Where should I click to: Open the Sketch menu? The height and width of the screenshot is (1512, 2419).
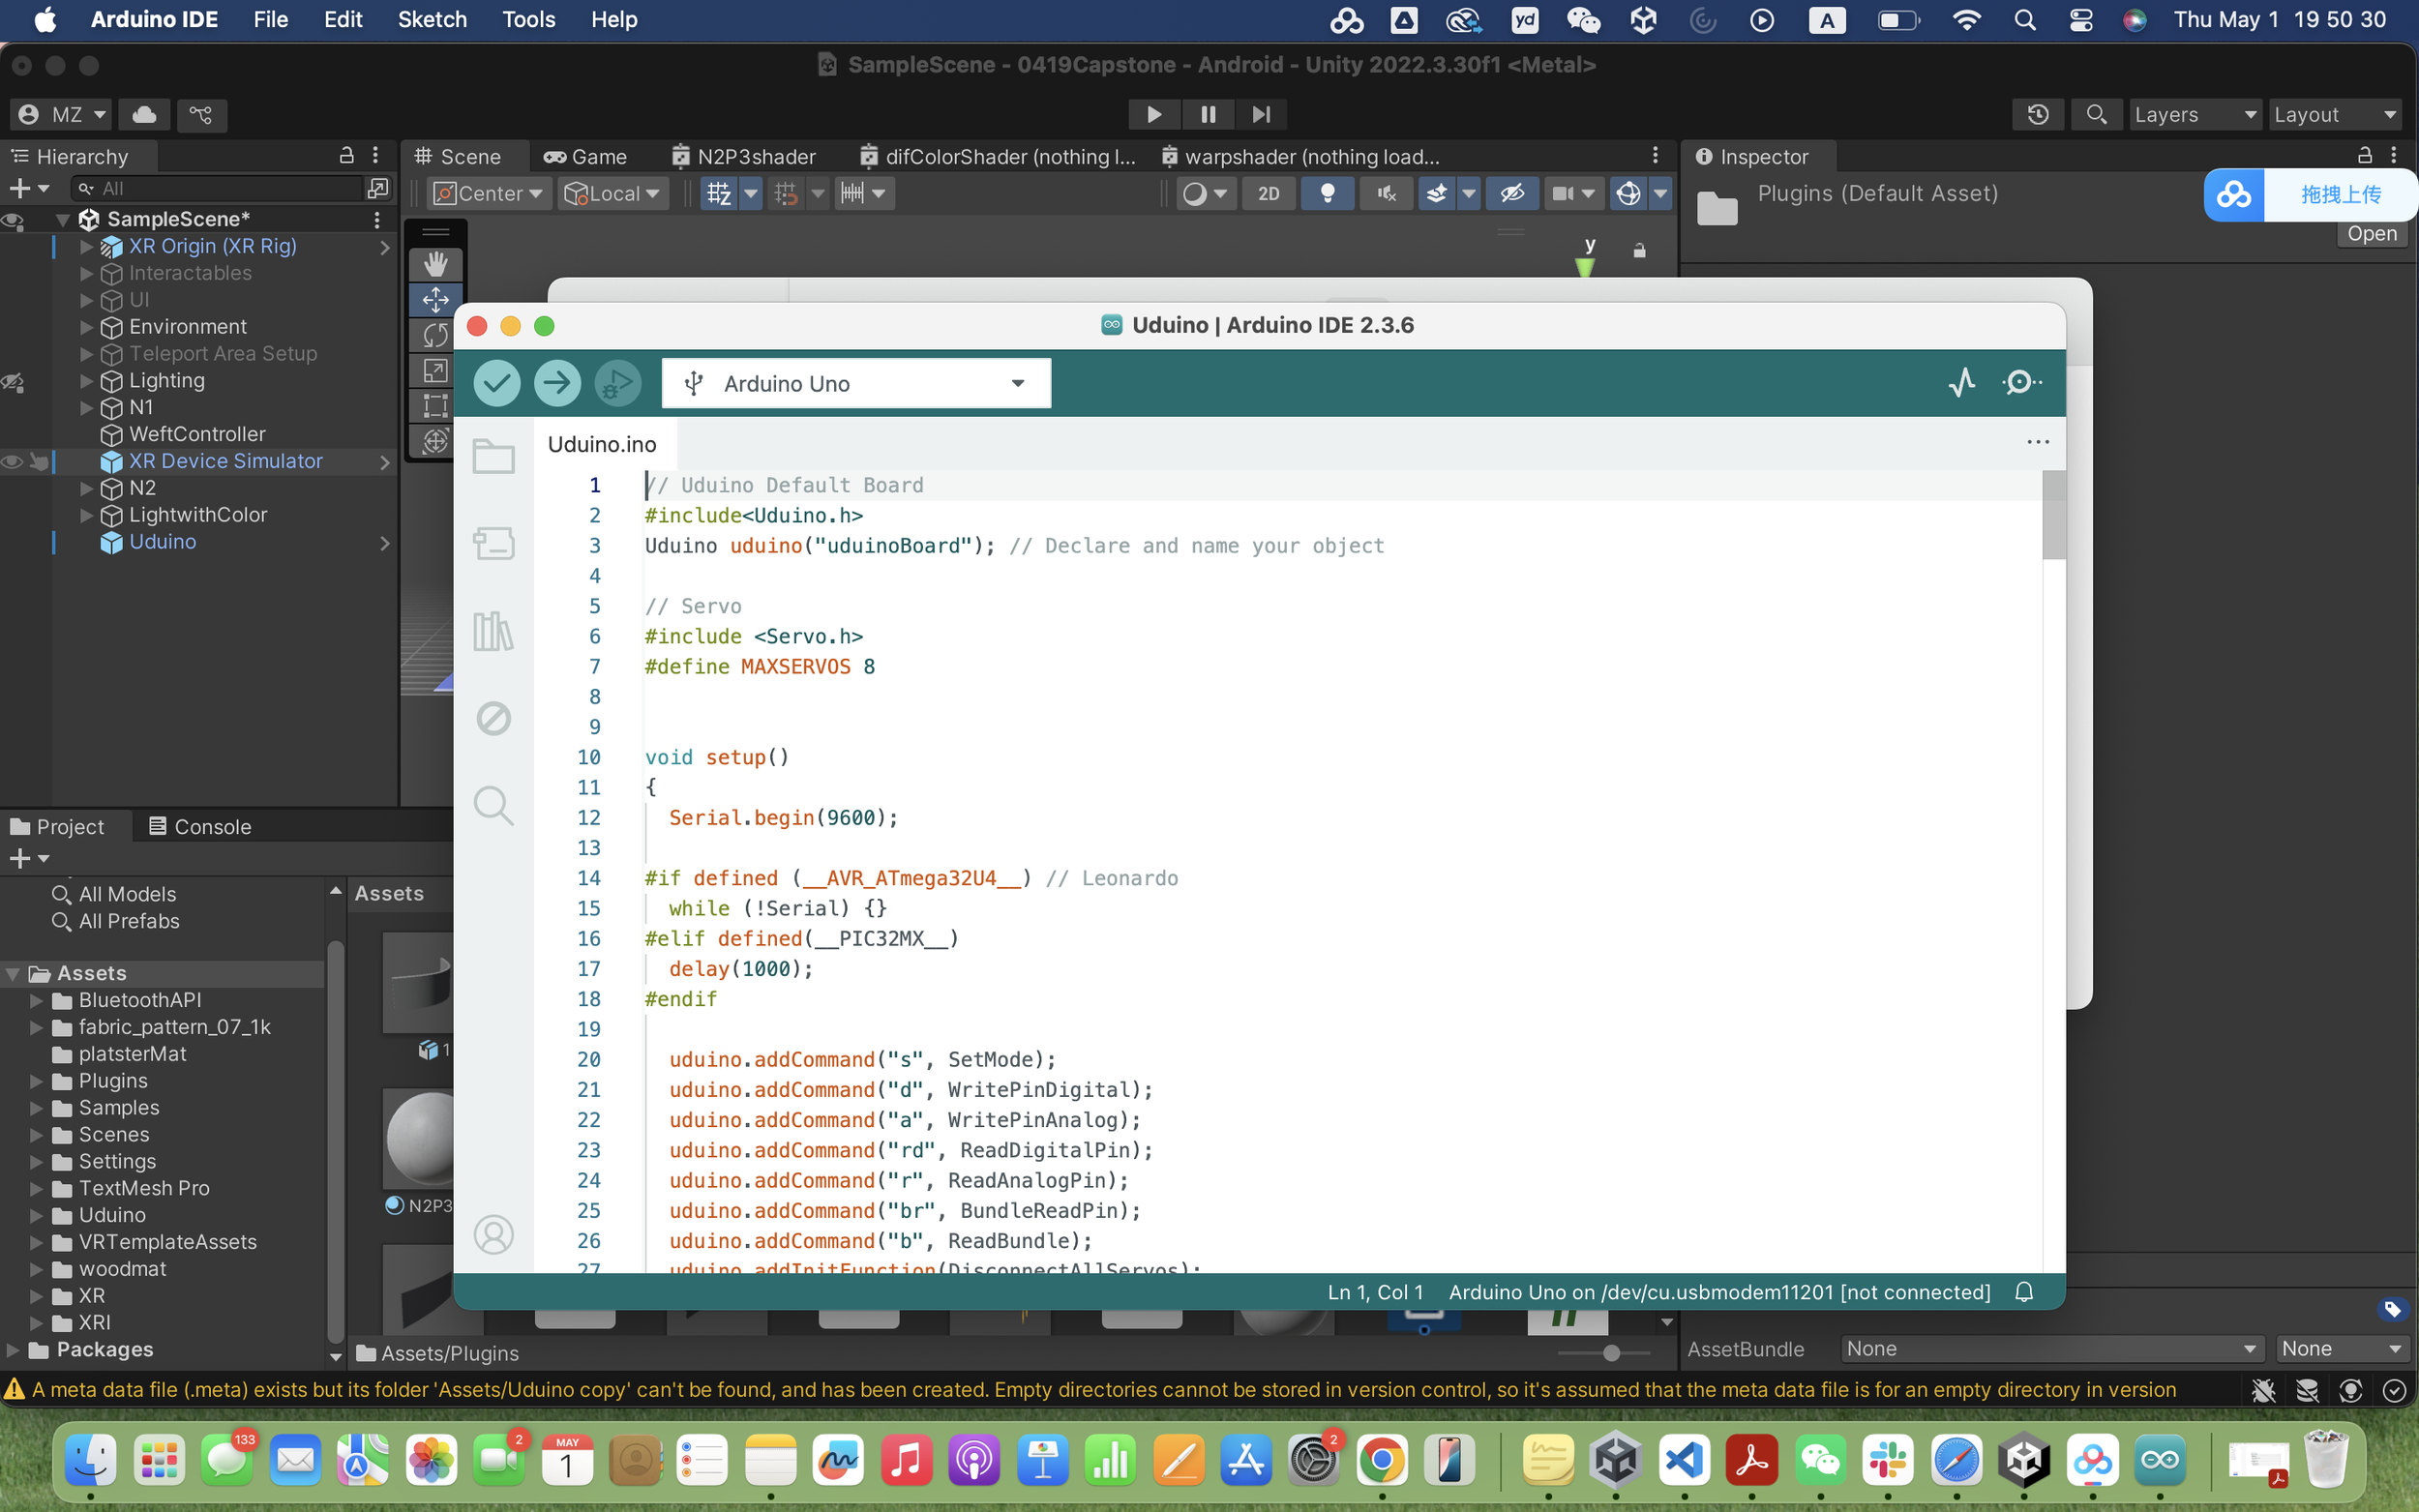(432, 19)
